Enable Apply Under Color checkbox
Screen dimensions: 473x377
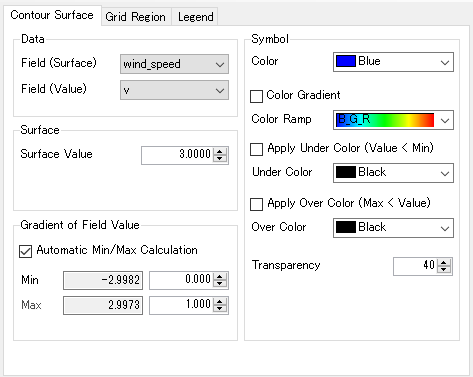click(256, 149)
